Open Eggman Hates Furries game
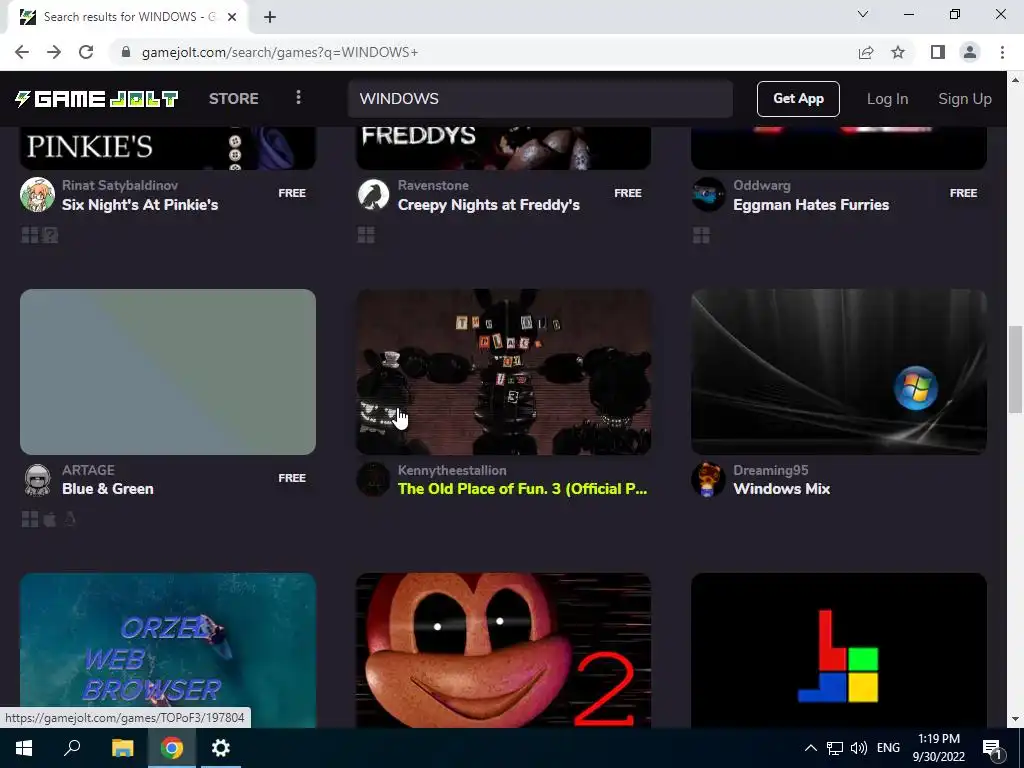 pyautogui.click(x=811, y=204)
